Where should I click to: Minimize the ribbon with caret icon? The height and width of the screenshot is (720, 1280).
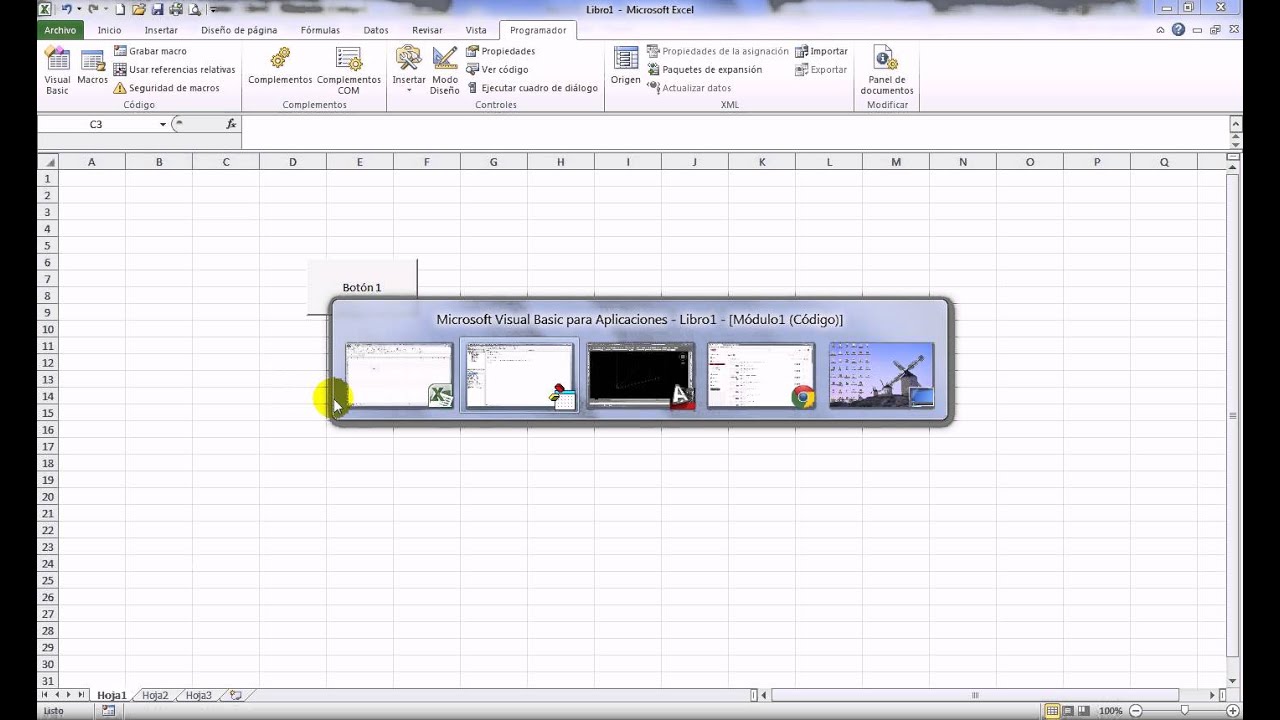tap(1160, 30)
